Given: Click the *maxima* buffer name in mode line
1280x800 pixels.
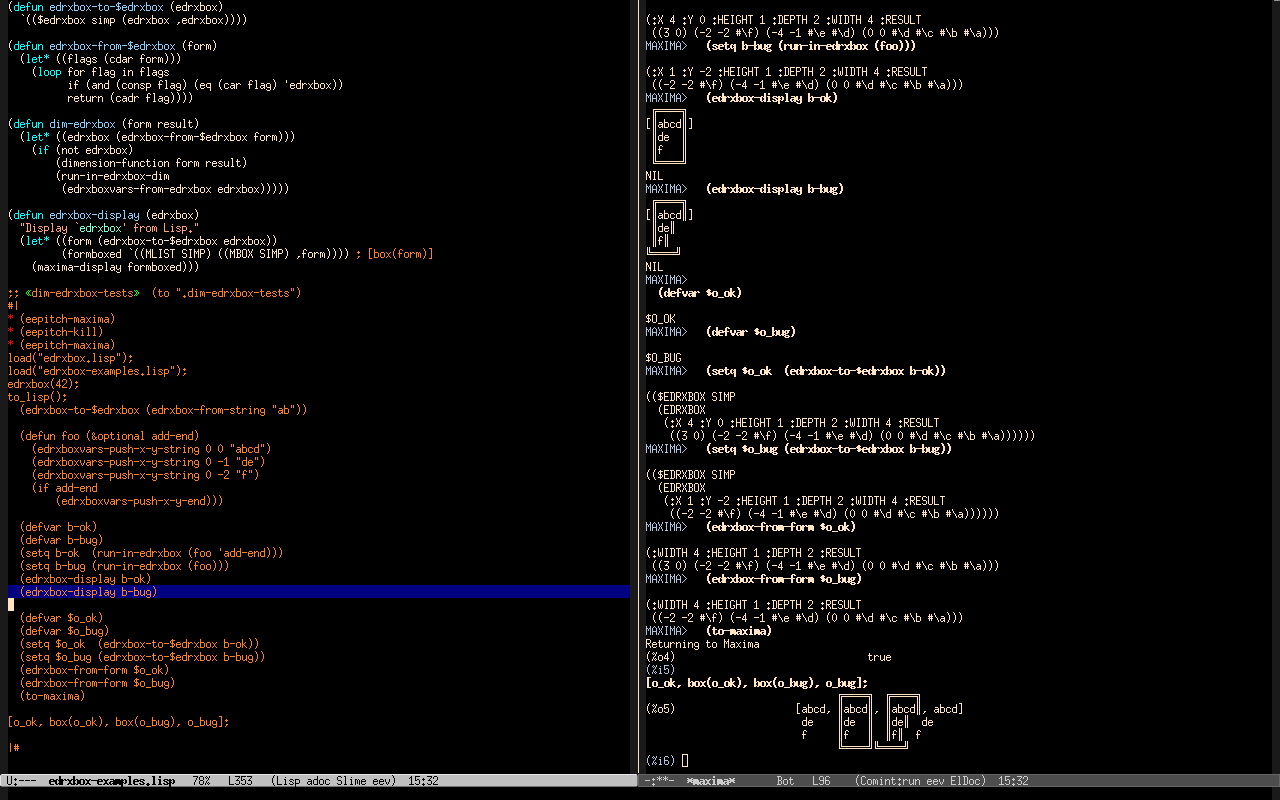Looking at the screenshot, I should tap(710, 781).
